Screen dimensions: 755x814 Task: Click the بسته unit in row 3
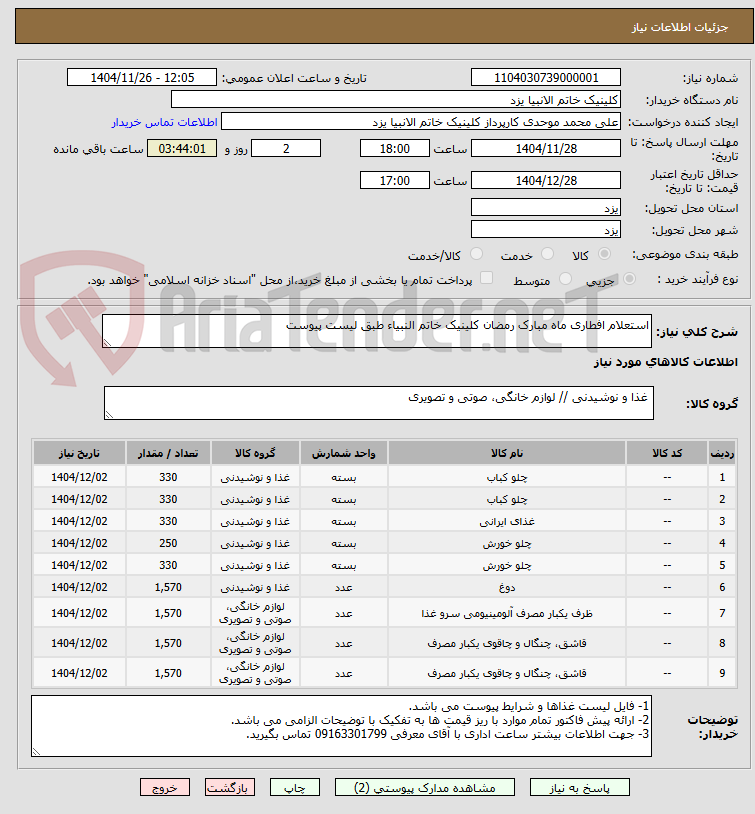click(x=343, y=521)
